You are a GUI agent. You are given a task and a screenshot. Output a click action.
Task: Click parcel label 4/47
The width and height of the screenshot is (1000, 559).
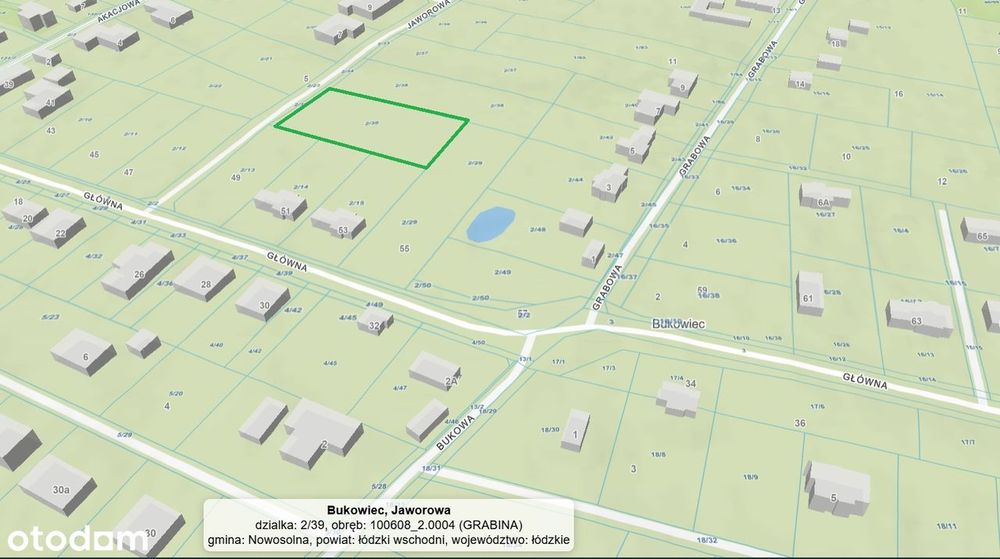click(399, 388)
